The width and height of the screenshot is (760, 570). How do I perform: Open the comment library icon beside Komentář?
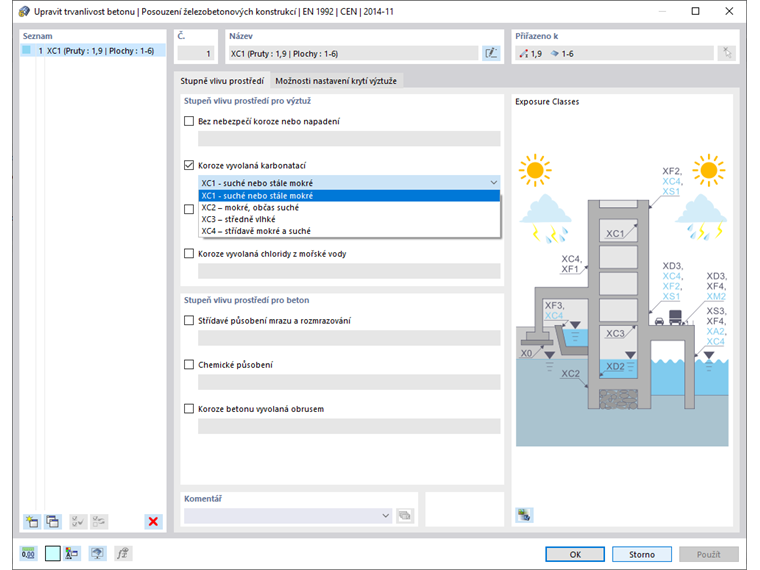405,516
